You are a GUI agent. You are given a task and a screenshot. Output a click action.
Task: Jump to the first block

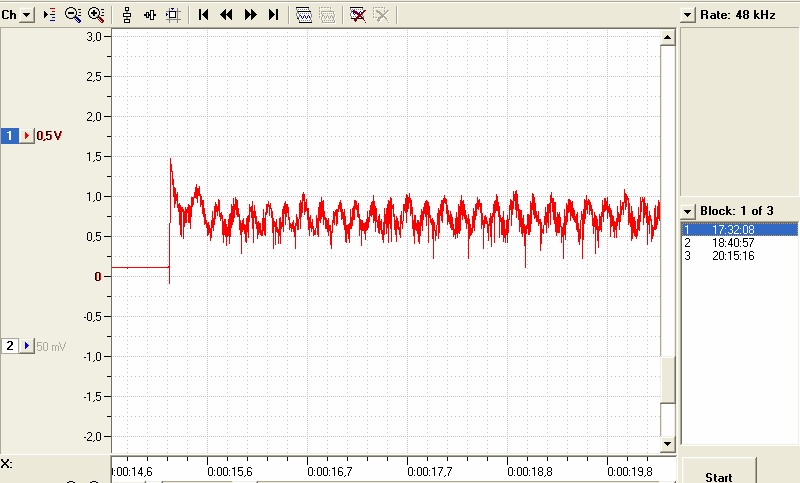[x=203, y=15]
